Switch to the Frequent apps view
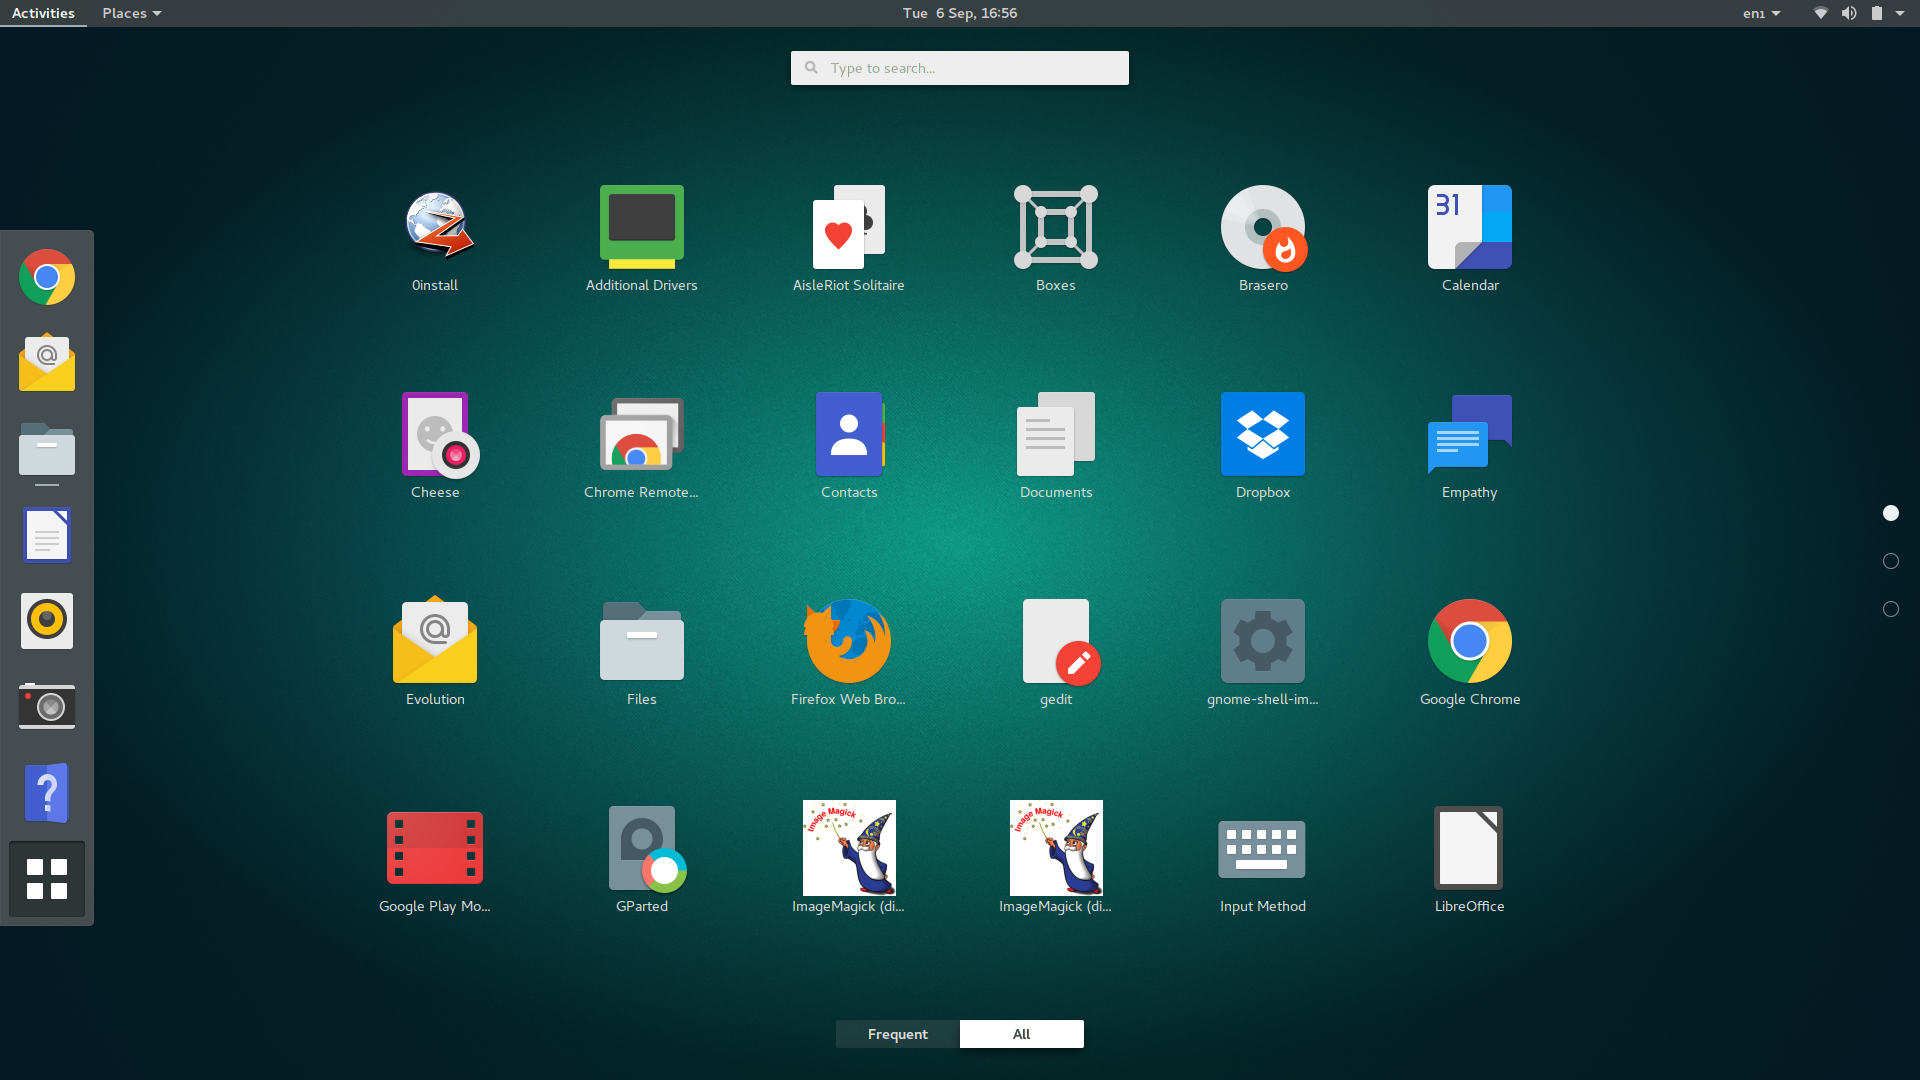The height and width of the screenshot is (1080, 1920). coord(898,1034)
